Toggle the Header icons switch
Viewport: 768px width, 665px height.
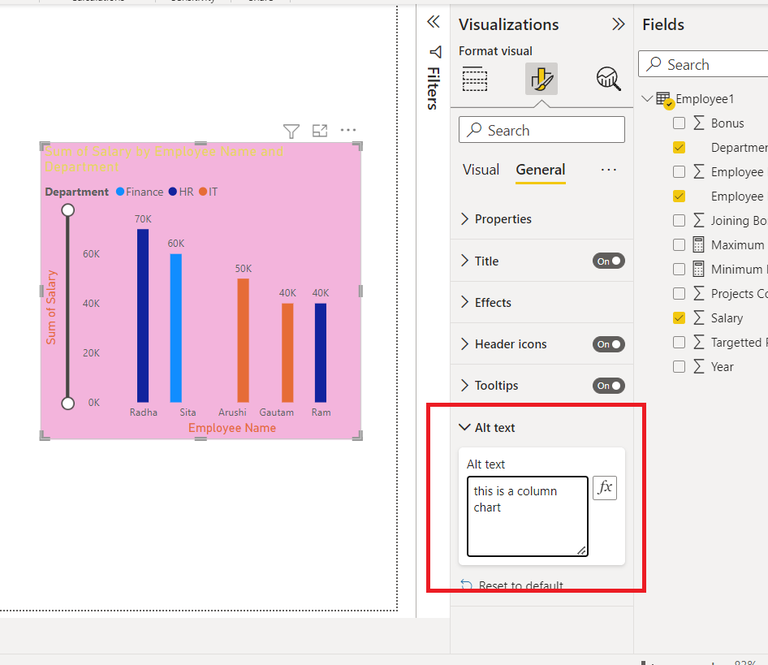coord(609,344)
